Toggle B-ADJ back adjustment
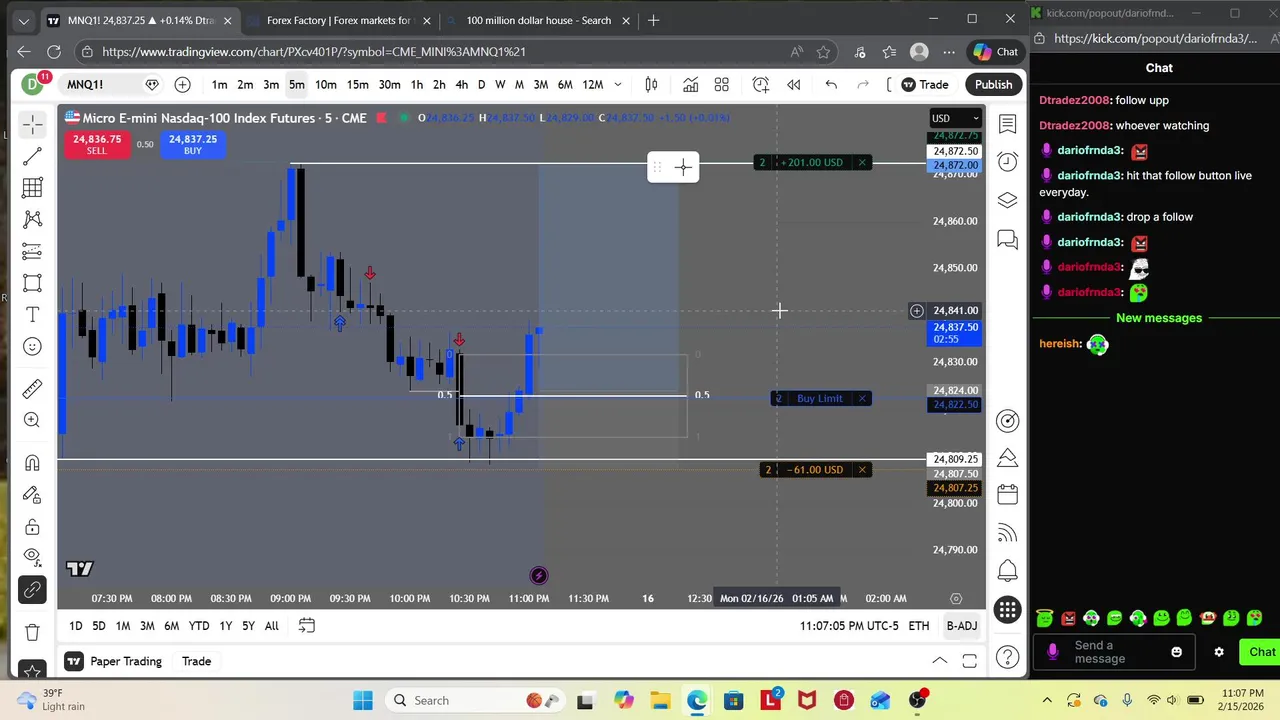The width and height of the screenshot is (1280, 720). (x=962, y=626)
